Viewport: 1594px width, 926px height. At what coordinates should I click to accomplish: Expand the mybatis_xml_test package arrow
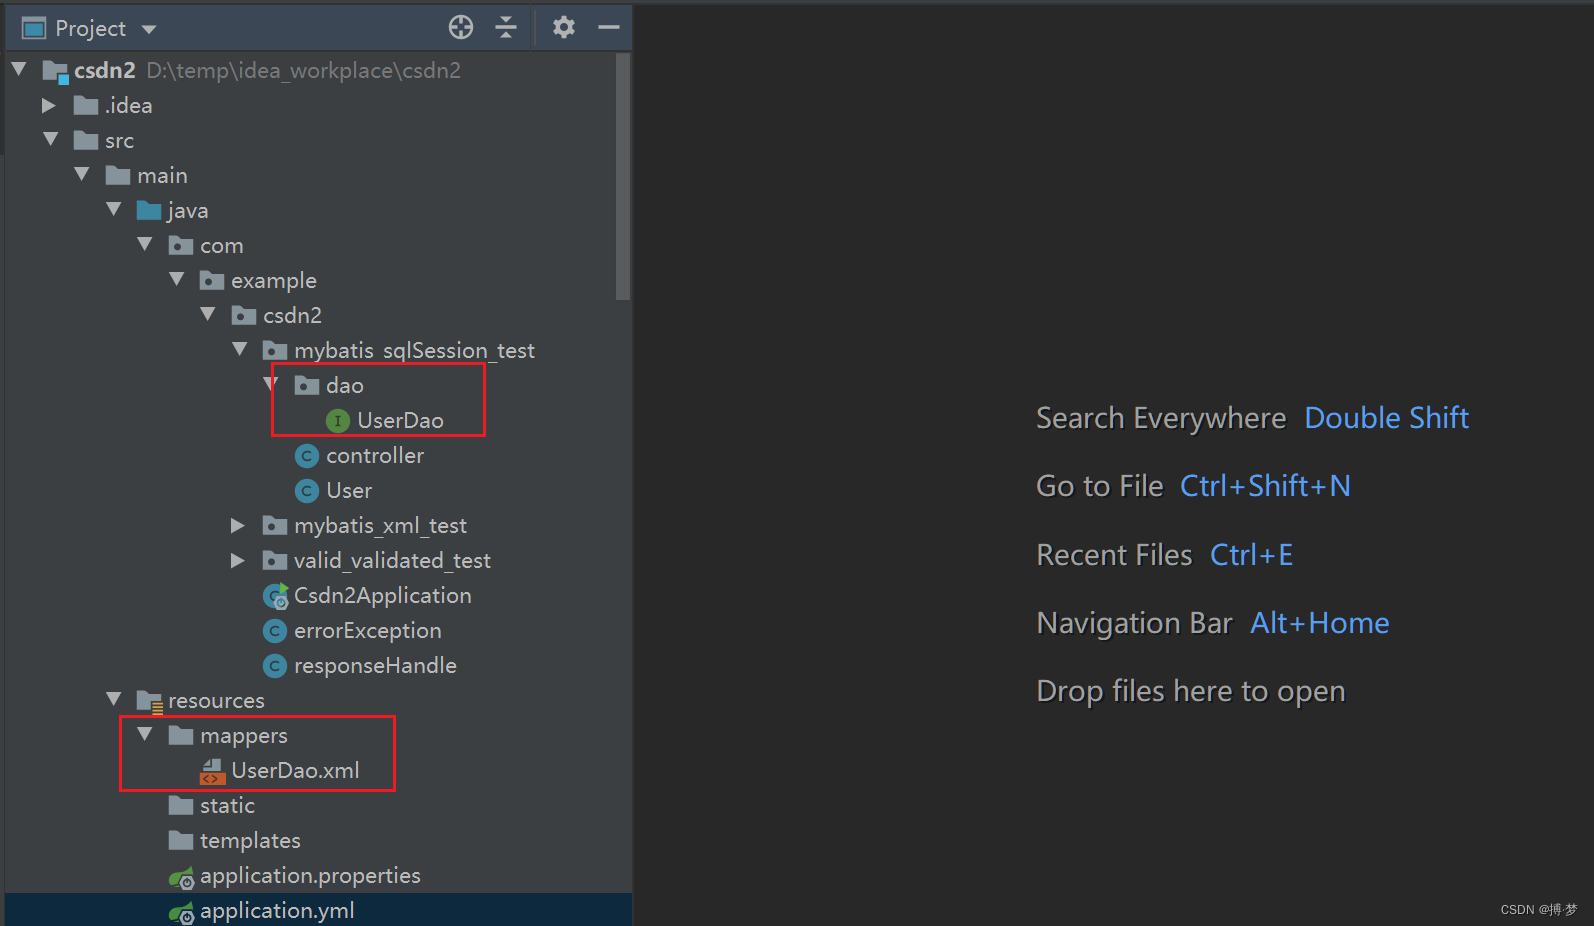coord(238,525)
